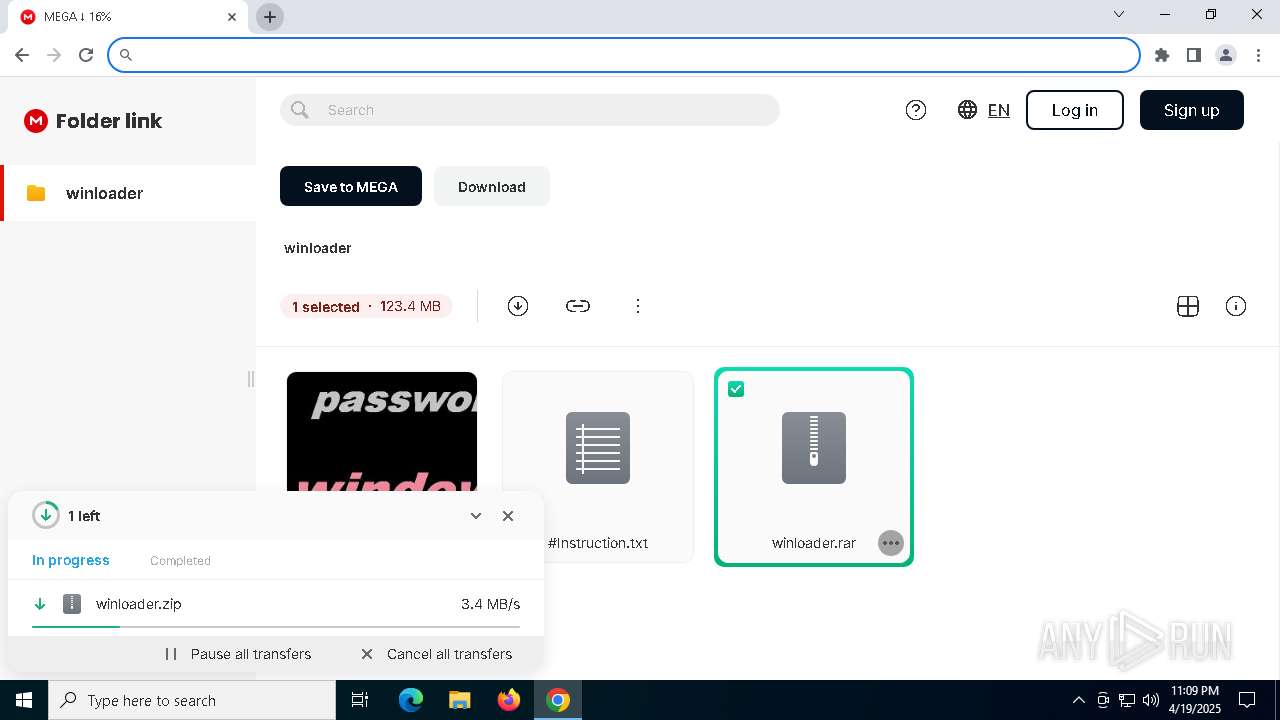This screenshot has height=720, width=1280.
Task: Cancel all transfers
Action: pyautogui.click(x=436, y=654)
